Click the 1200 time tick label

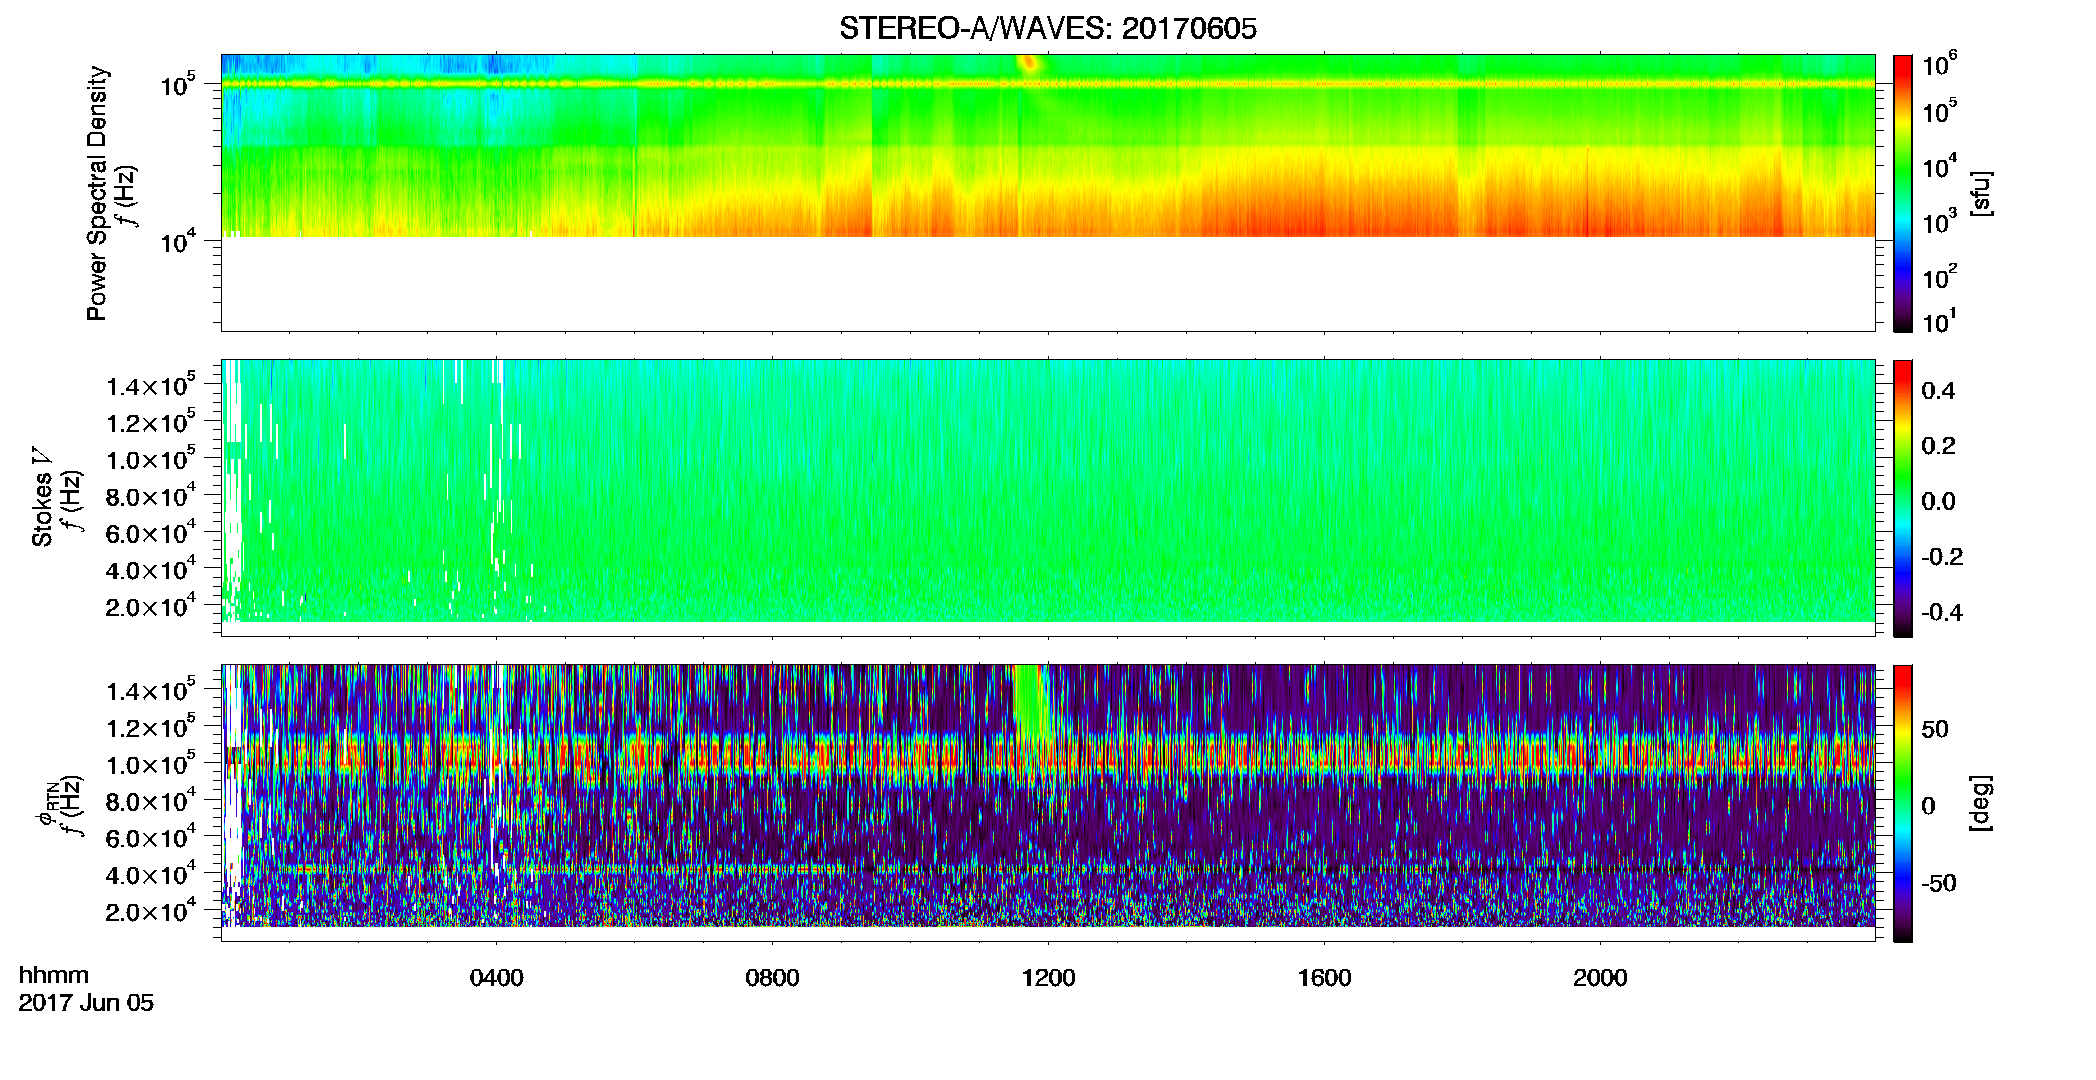click(1048, 978)
